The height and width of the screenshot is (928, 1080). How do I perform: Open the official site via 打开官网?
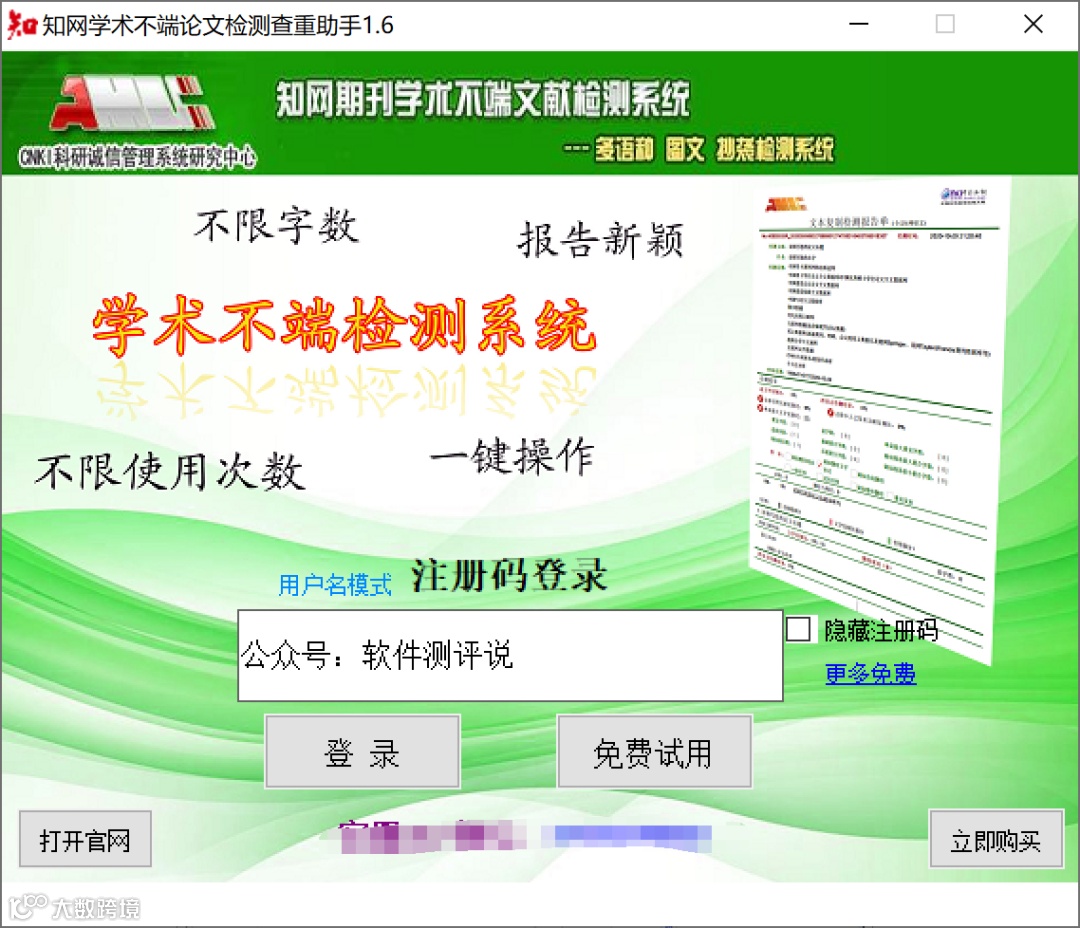tap(85, 839)
